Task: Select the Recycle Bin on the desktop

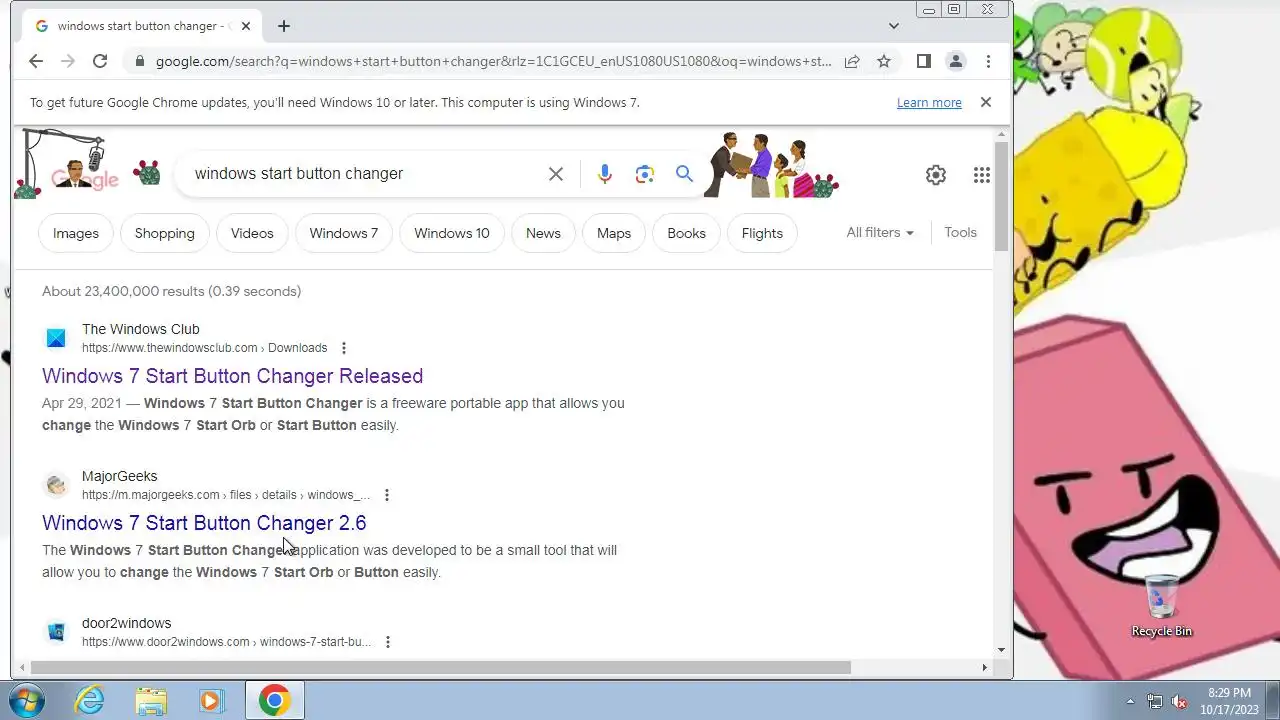Action: 1162,607
